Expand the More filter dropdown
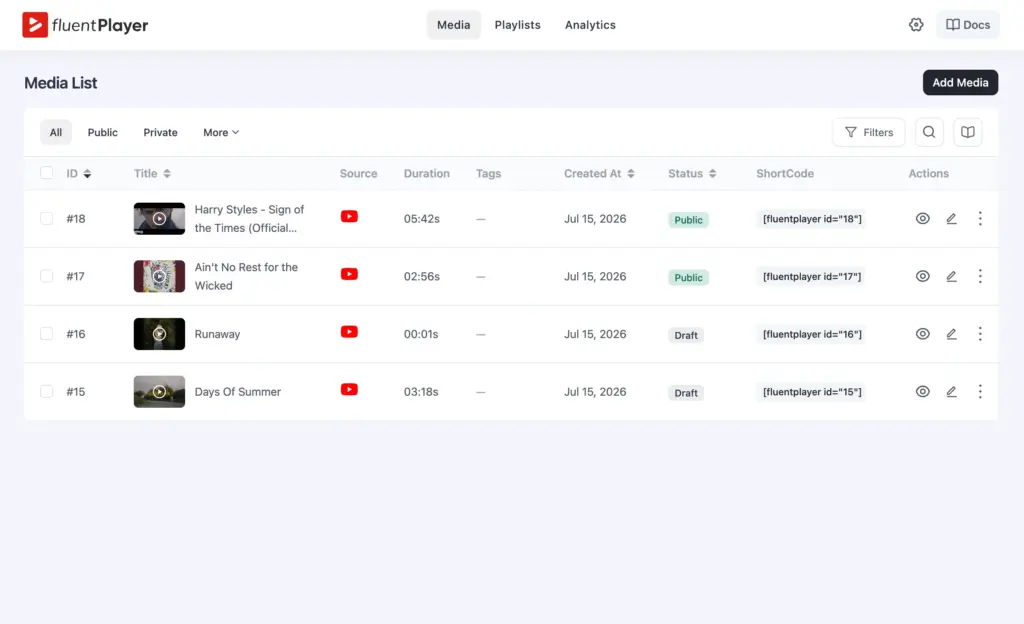The height and width of the screenshot is (624, 1024). point(221,133)
